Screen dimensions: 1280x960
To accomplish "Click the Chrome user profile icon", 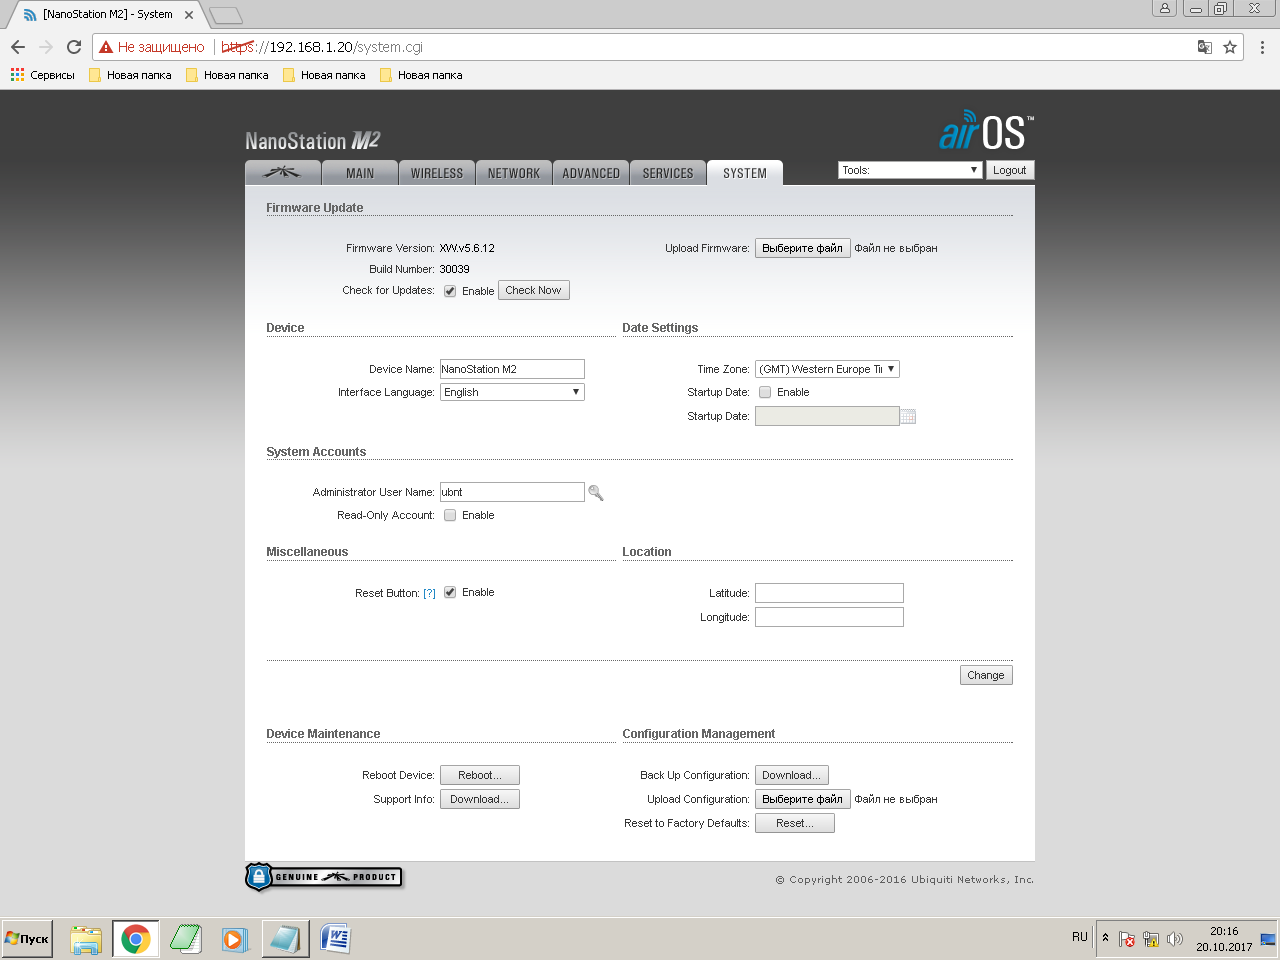I will tap(1164, 8).
